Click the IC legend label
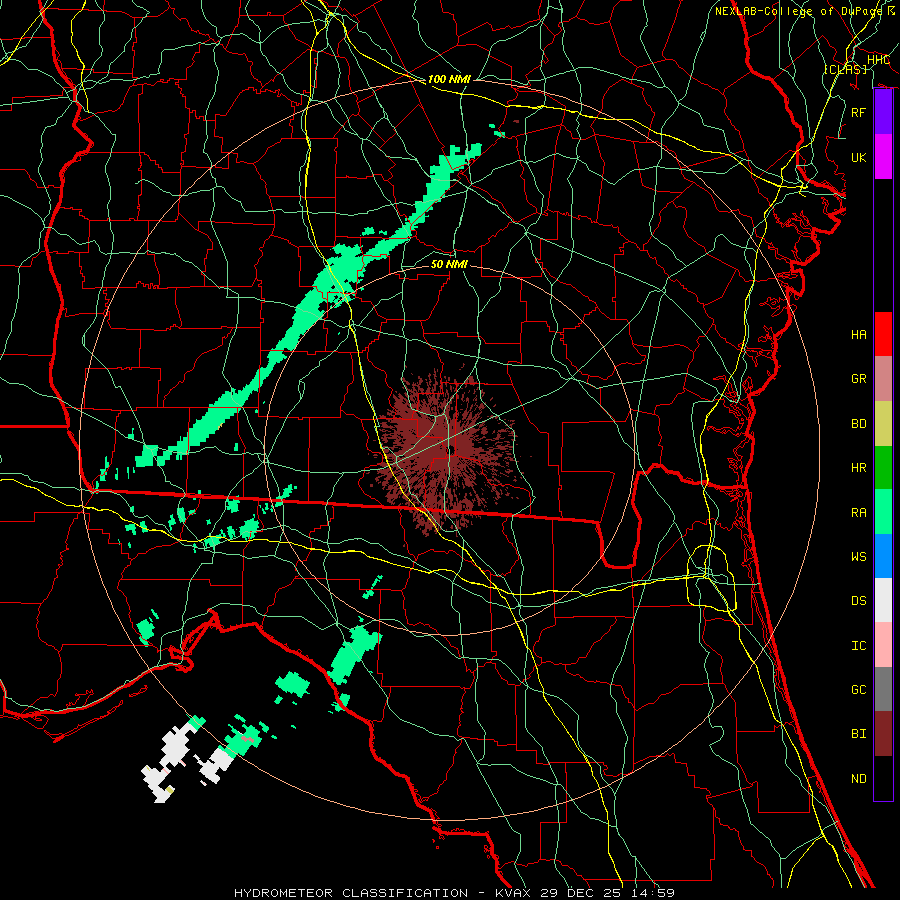The height and width of the screenshot is (900, 900). (858, 645)
